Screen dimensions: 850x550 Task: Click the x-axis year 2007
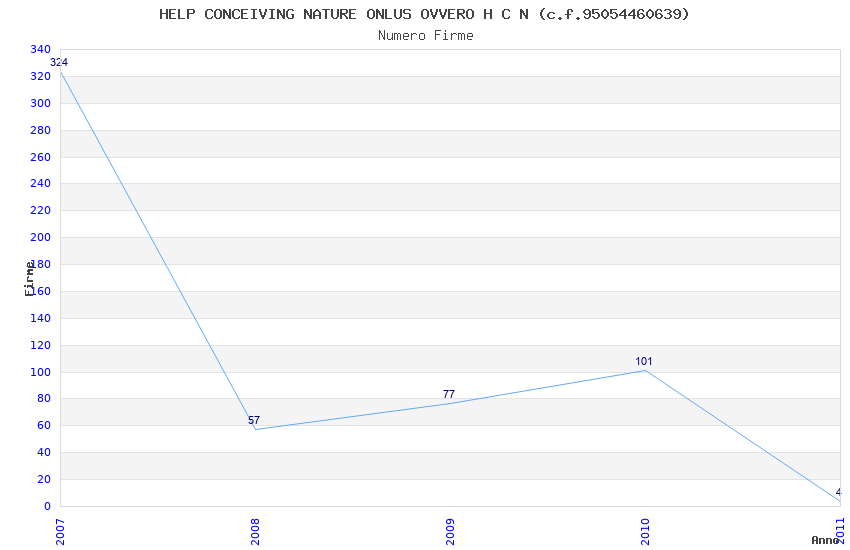click(60, 532)
